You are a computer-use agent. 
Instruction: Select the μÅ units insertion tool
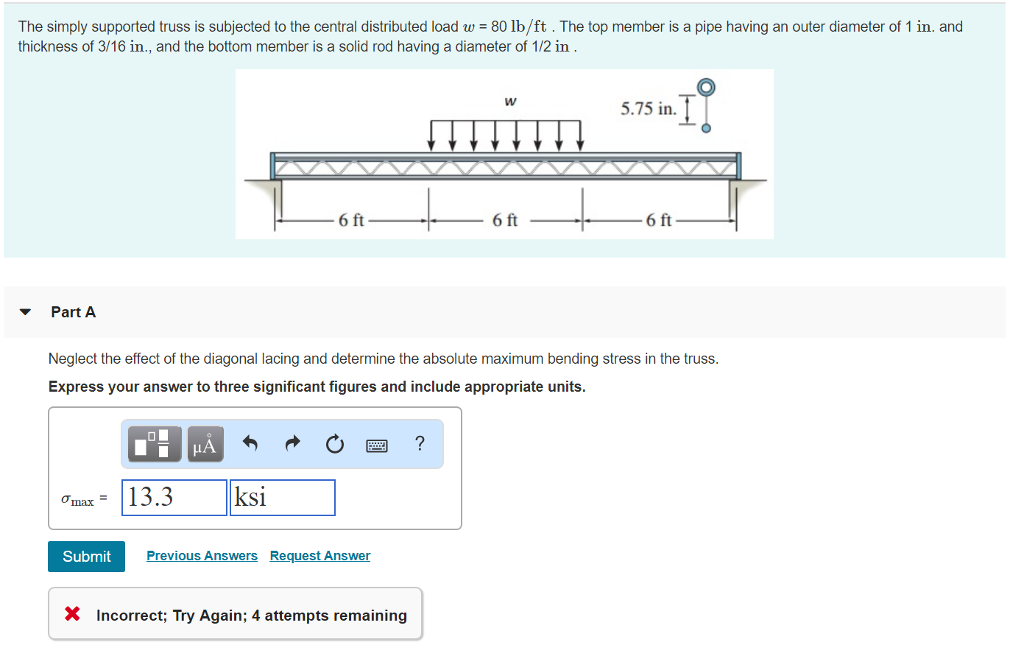pyautogui.click(x=203, y=443)
